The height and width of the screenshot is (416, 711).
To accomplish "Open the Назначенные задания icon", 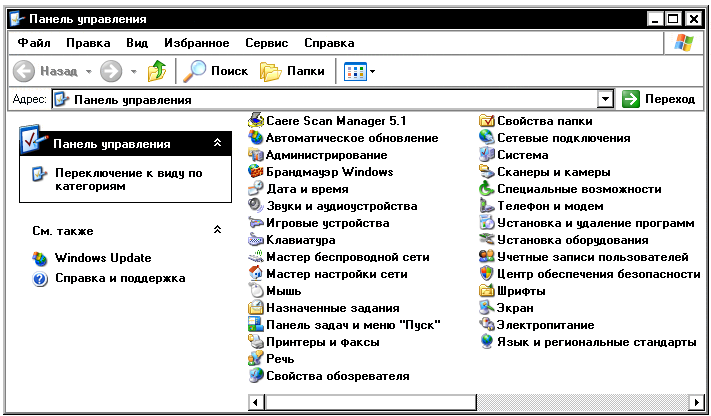I will pyautogui.click(x=256, y=308).
